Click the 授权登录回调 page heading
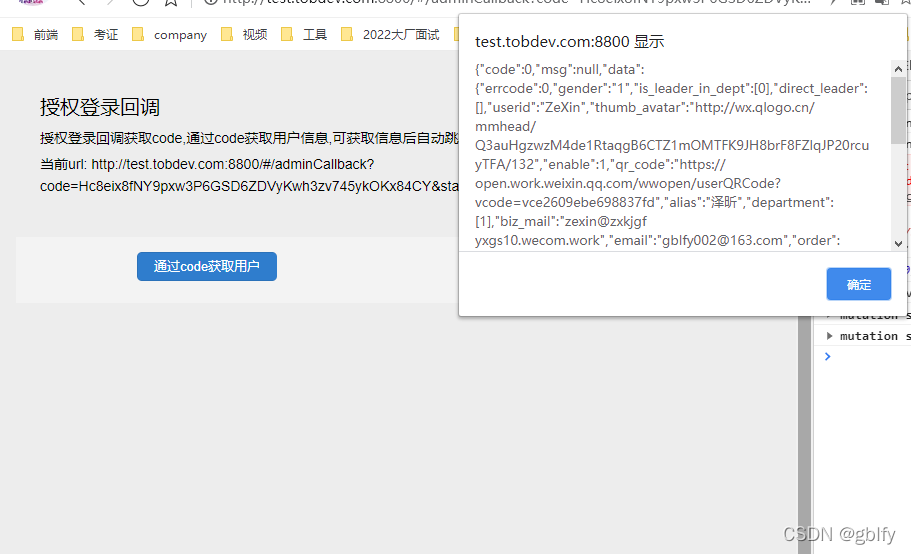Viewport: 911px width, 554px height. pyautogui.click(x=99, y=107)
